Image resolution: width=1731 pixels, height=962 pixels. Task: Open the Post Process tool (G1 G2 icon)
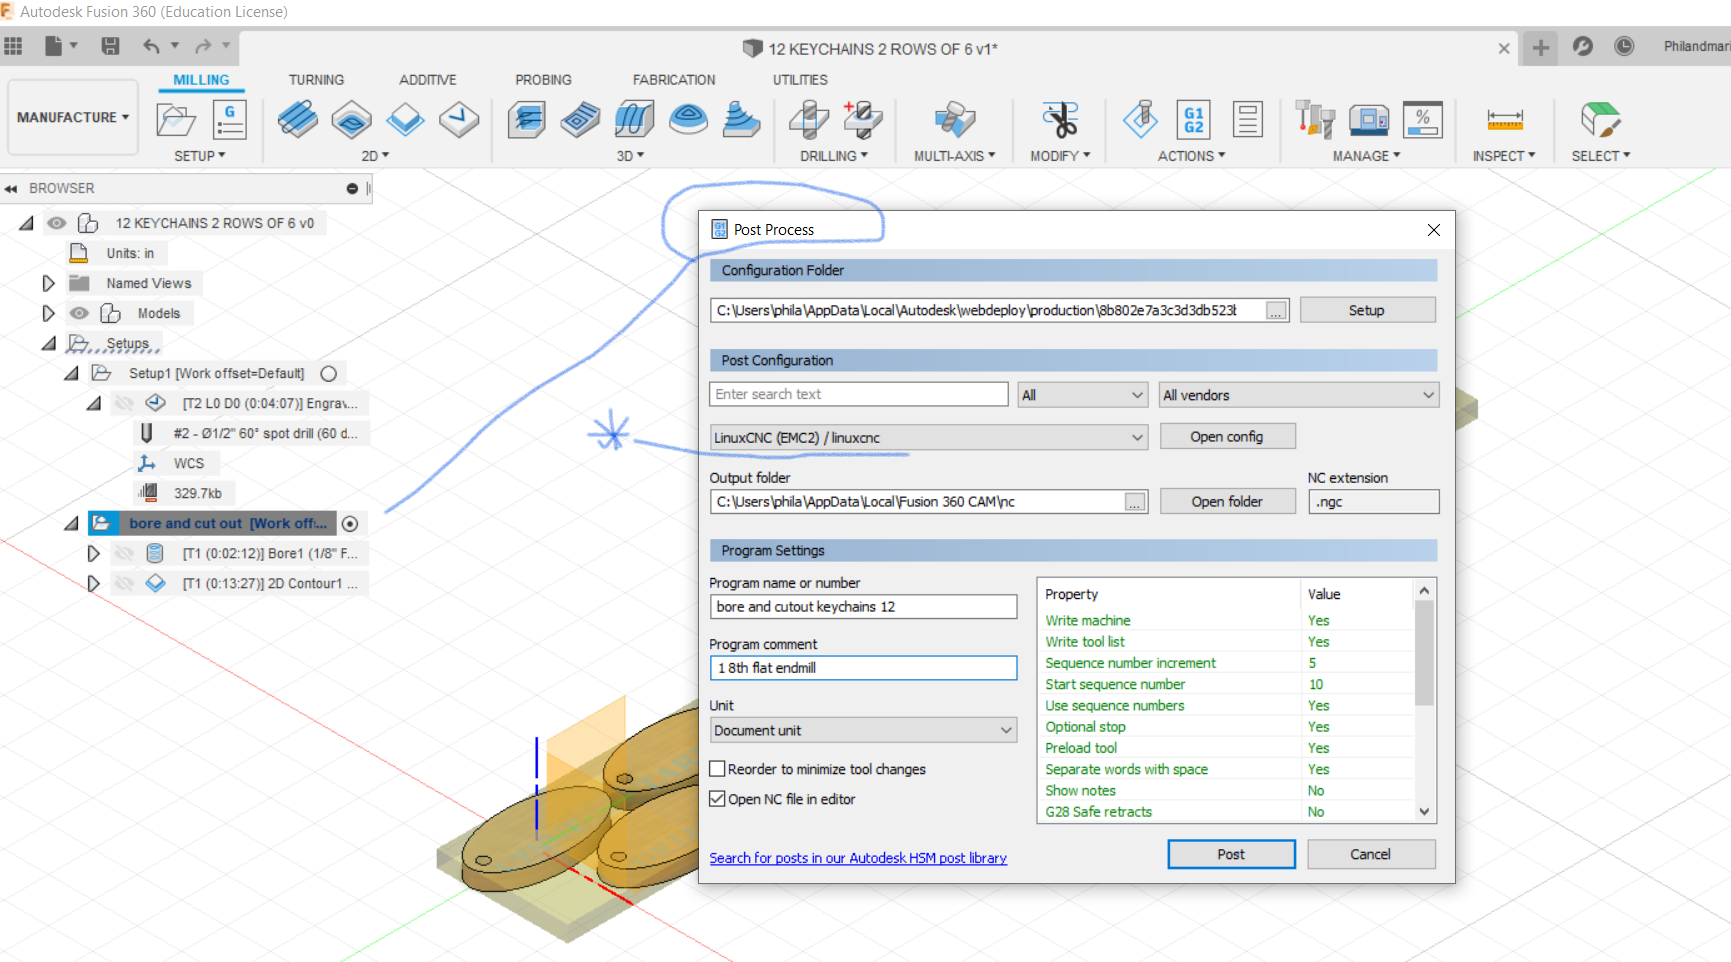point(1194,120)
